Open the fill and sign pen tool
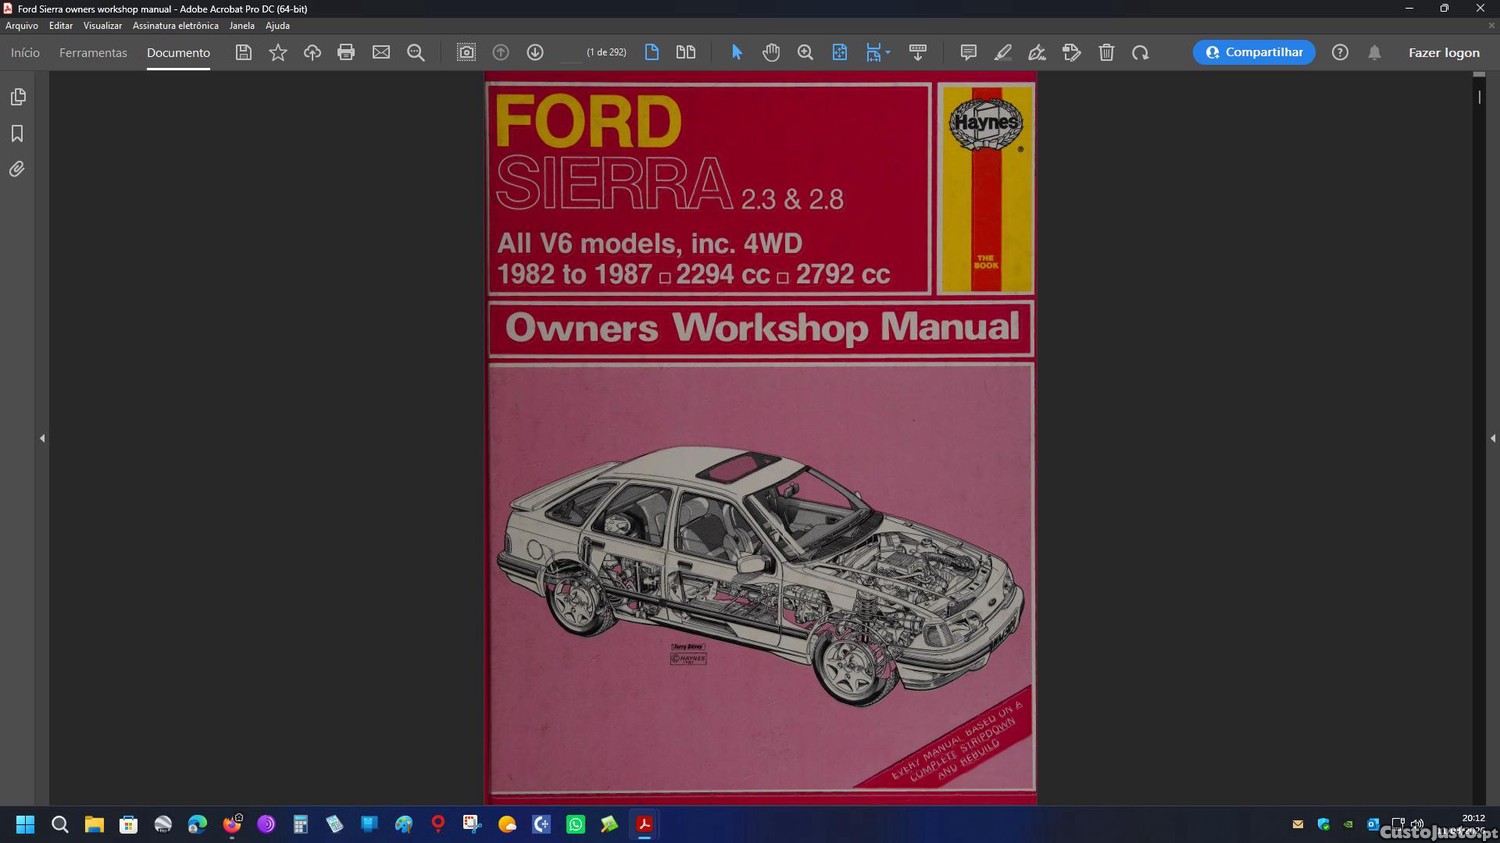This screenshot has height=843, width=1500. [1037, 52]
